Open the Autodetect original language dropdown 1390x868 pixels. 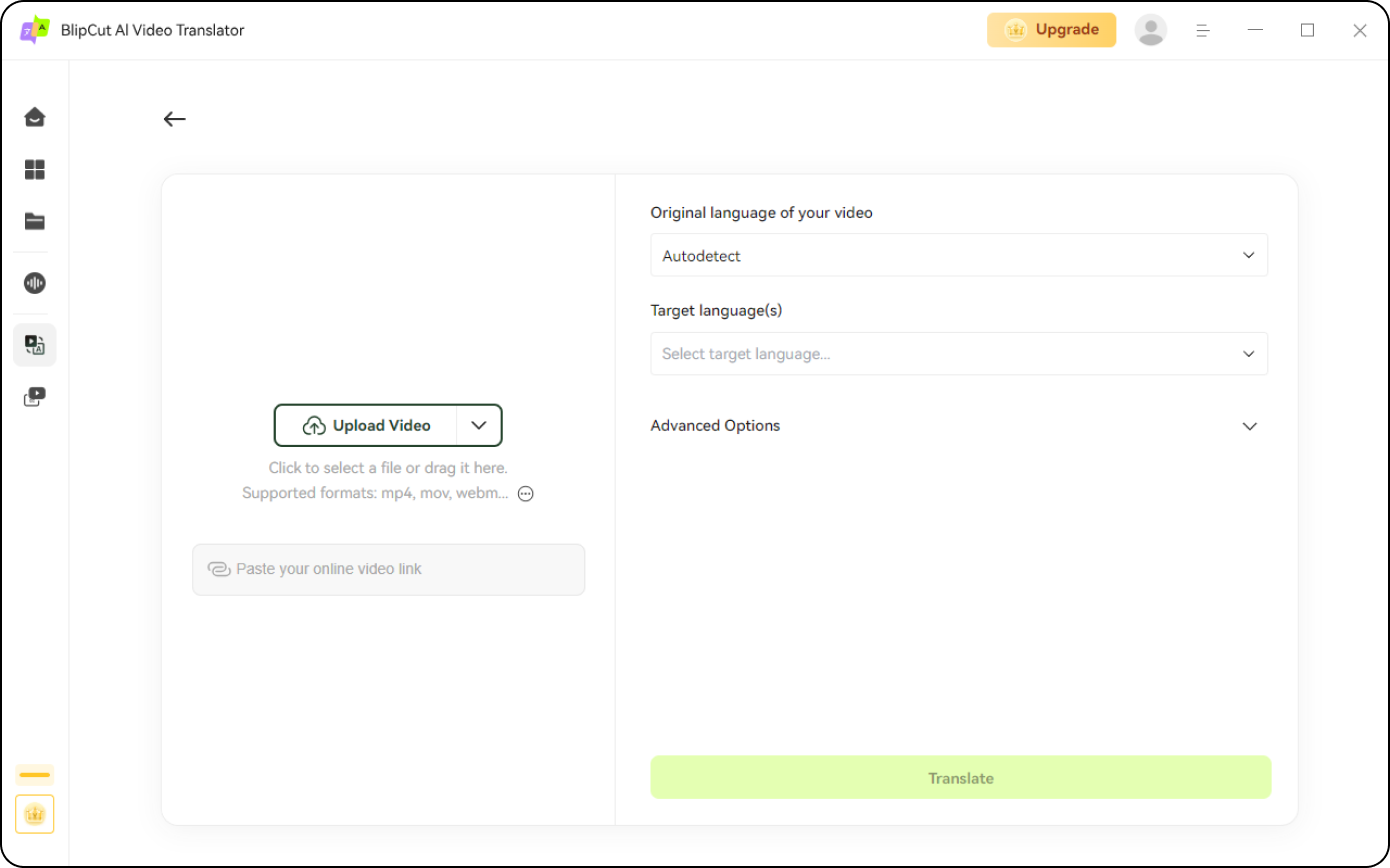(958, 255)
